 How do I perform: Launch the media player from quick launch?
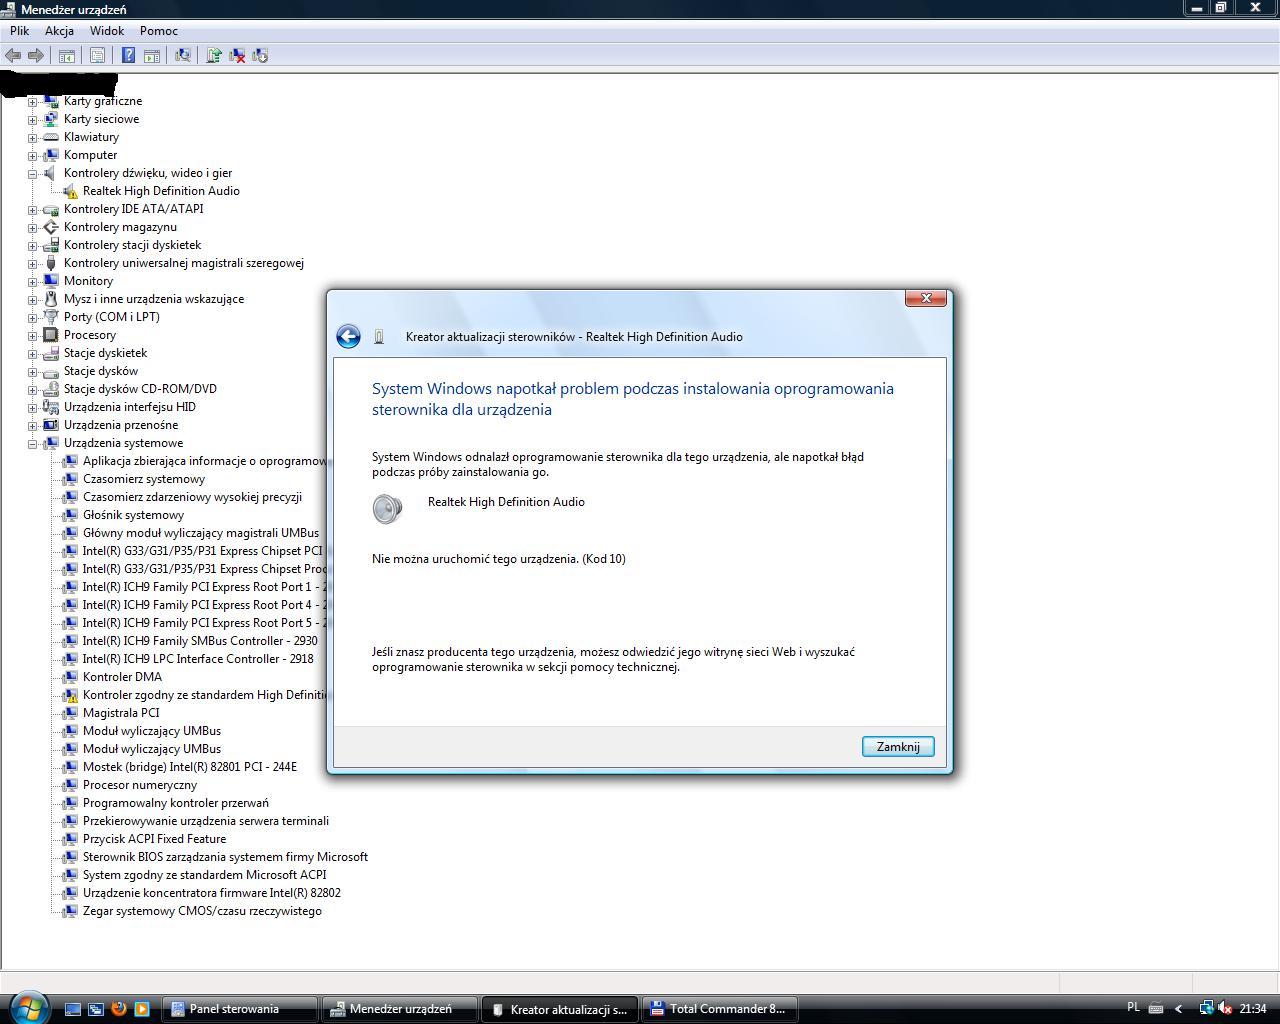(142, 1009)
